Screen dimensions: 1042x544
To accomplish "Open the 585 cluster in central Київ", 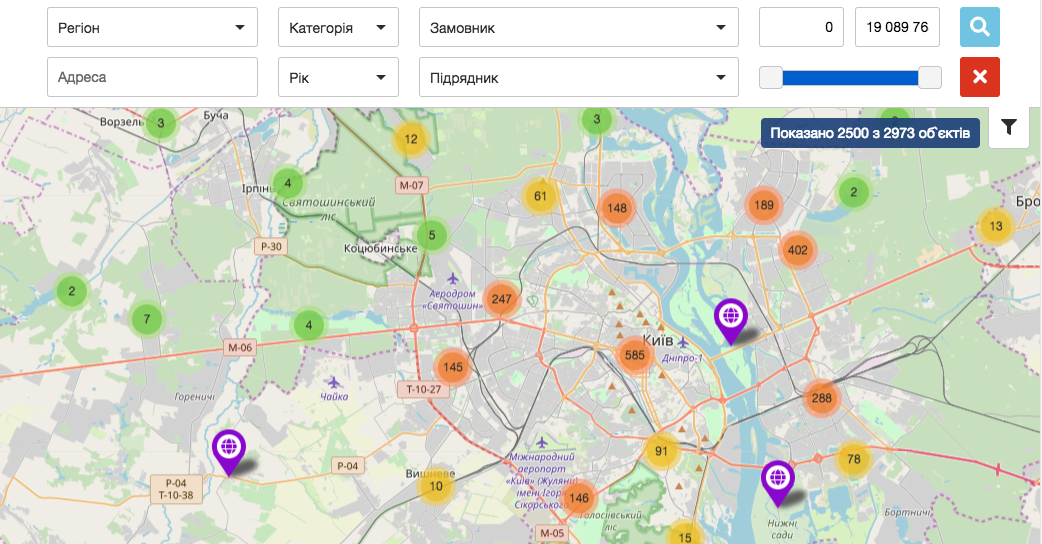I will tap(634, 355).
